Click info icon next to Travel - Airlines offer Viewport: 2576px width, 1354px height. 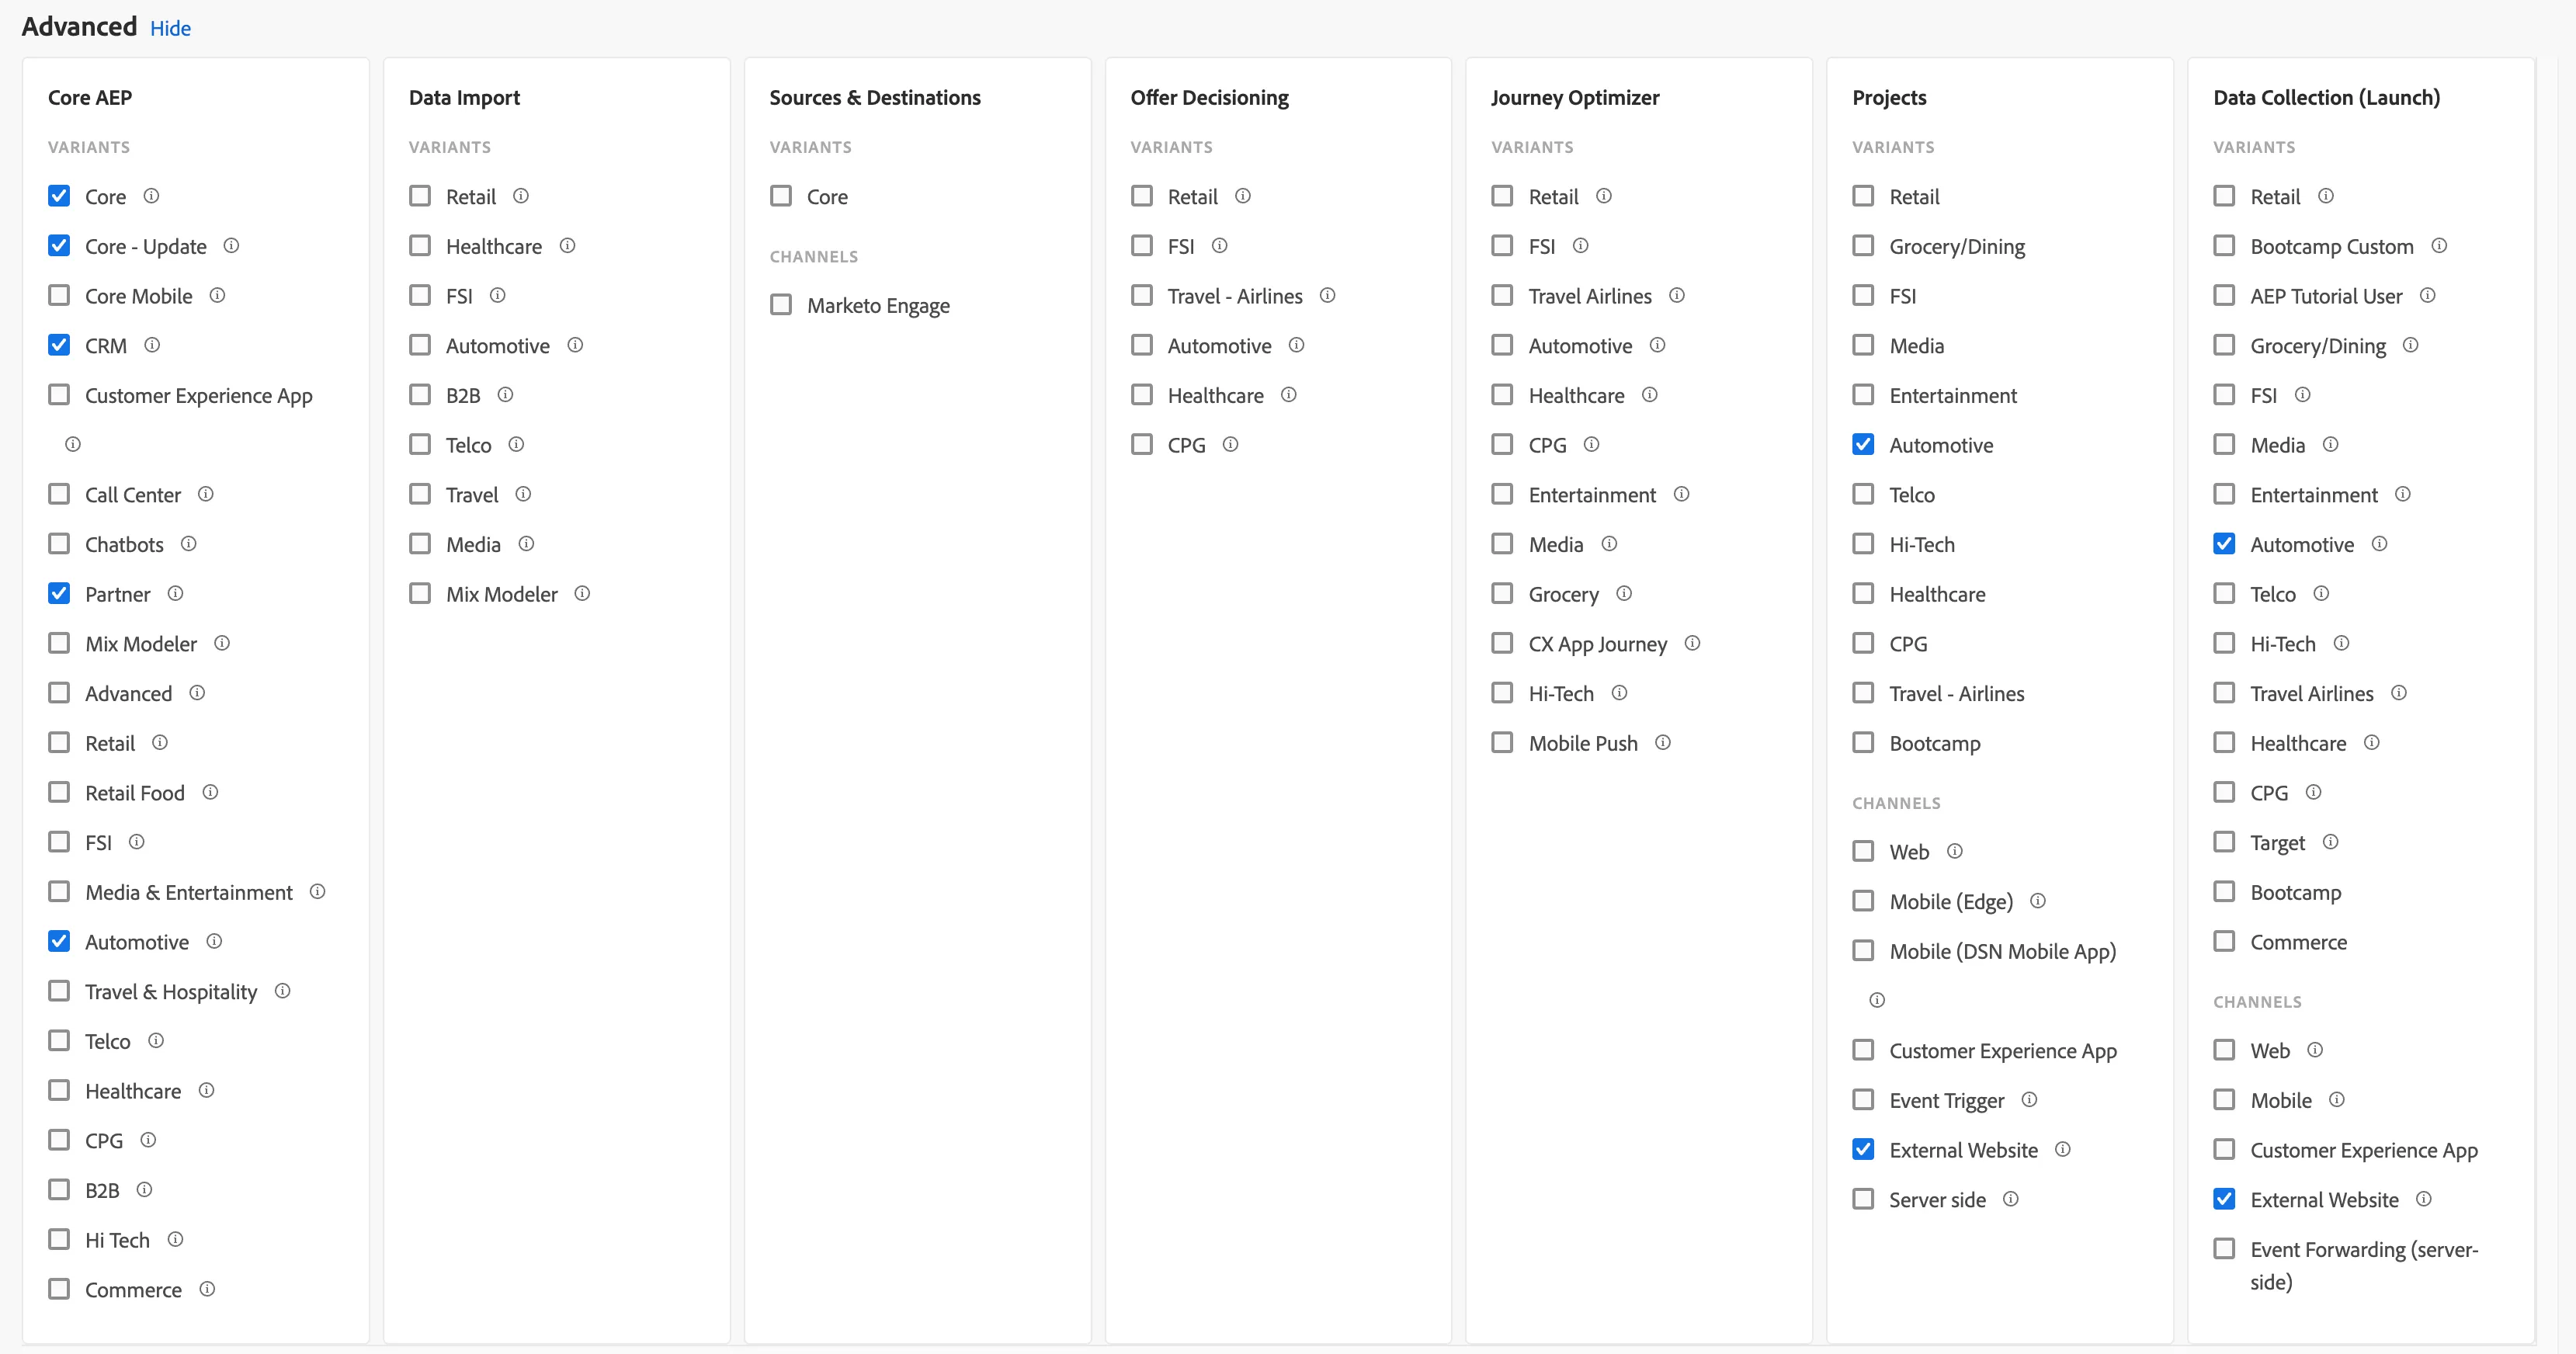tap(1327, 295)
